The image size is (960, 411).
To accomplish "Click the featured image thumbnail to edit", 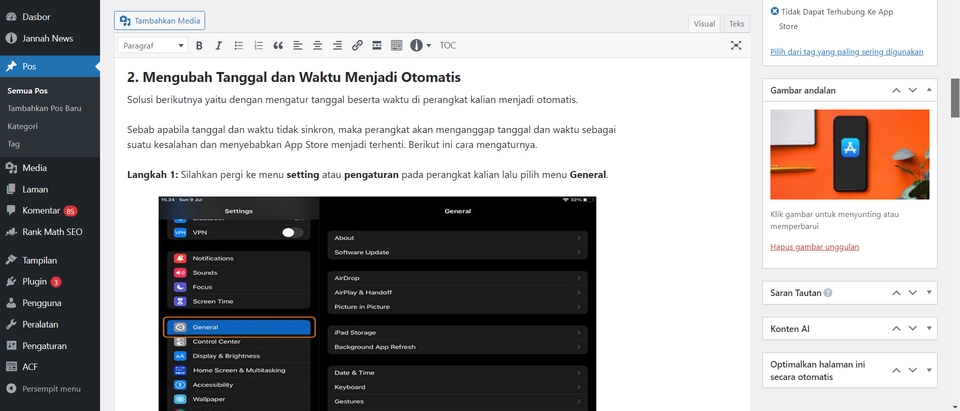I will [850, 154].
